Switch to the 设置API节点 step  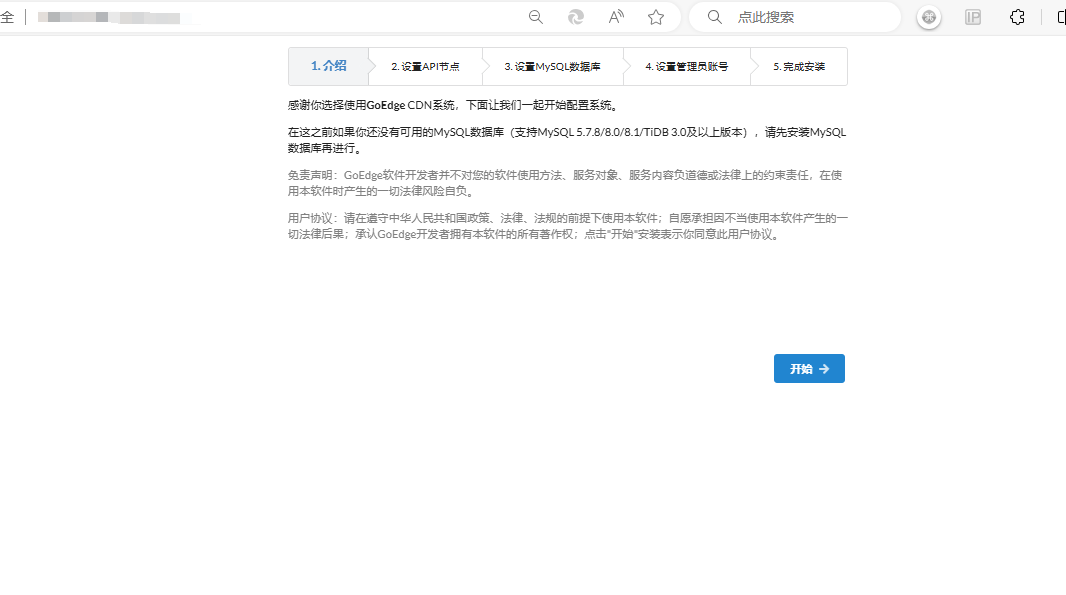[x=425, y=66]
